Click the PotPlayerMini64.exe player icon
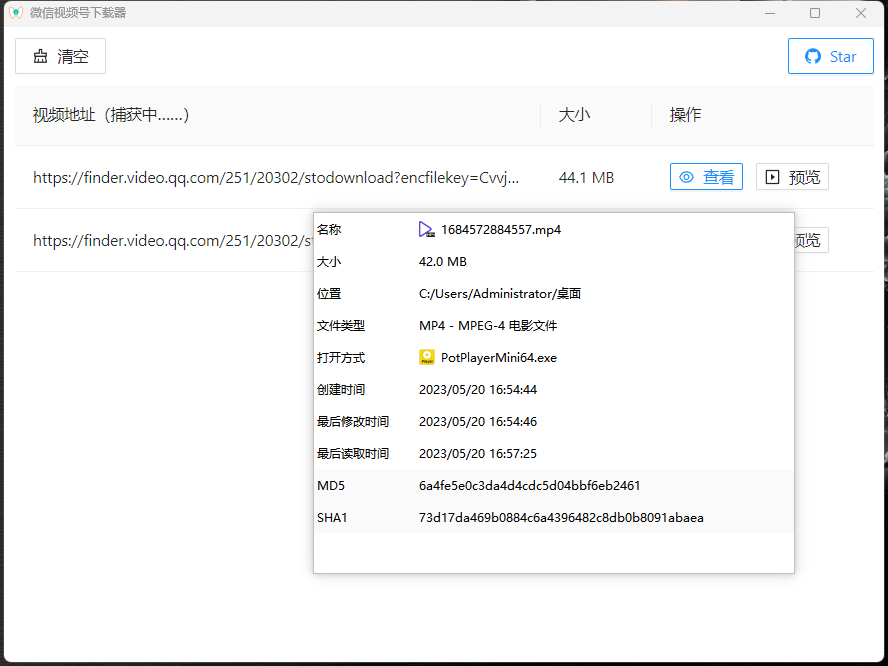 (x=427, y=357)
